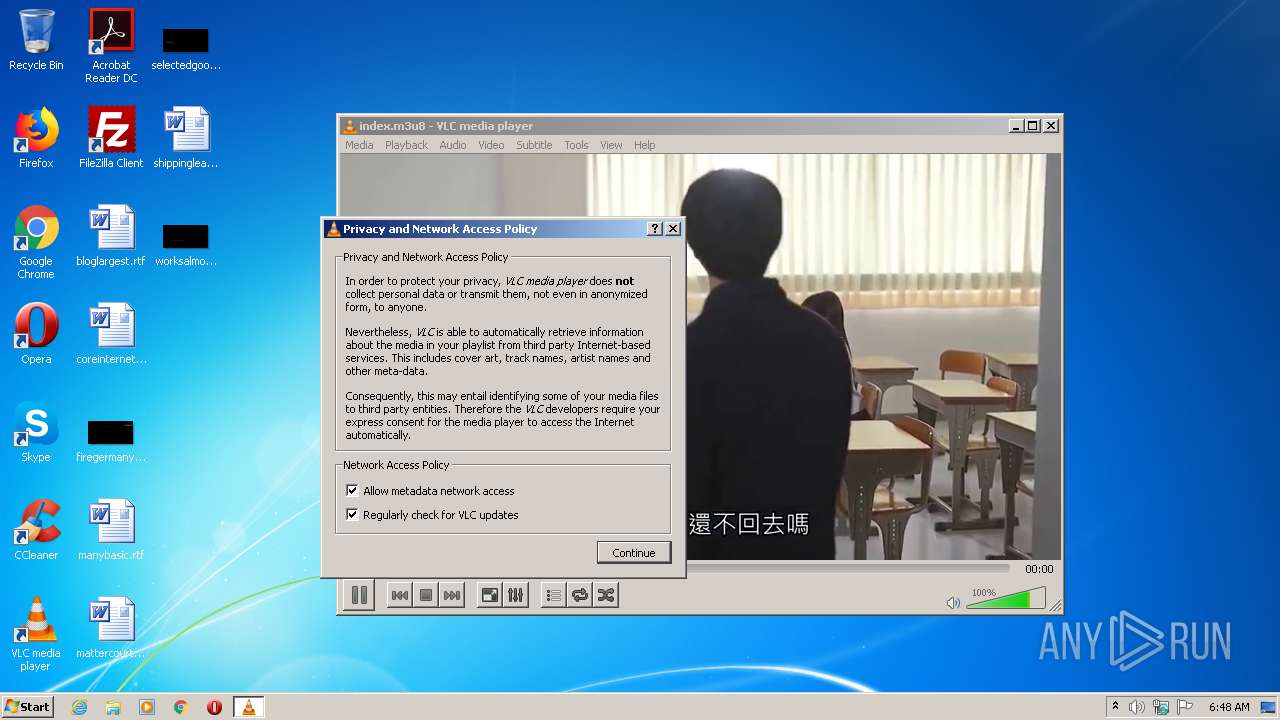Click the VLC window resize grip corner
The width and height of the screenshot is (1280, 720).
(x=1054, y=606)
